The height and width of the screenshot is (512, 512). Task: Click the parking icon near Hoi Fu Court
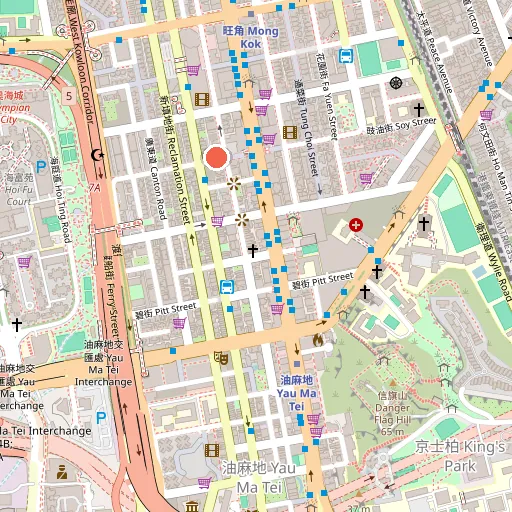tap(41, 167)
